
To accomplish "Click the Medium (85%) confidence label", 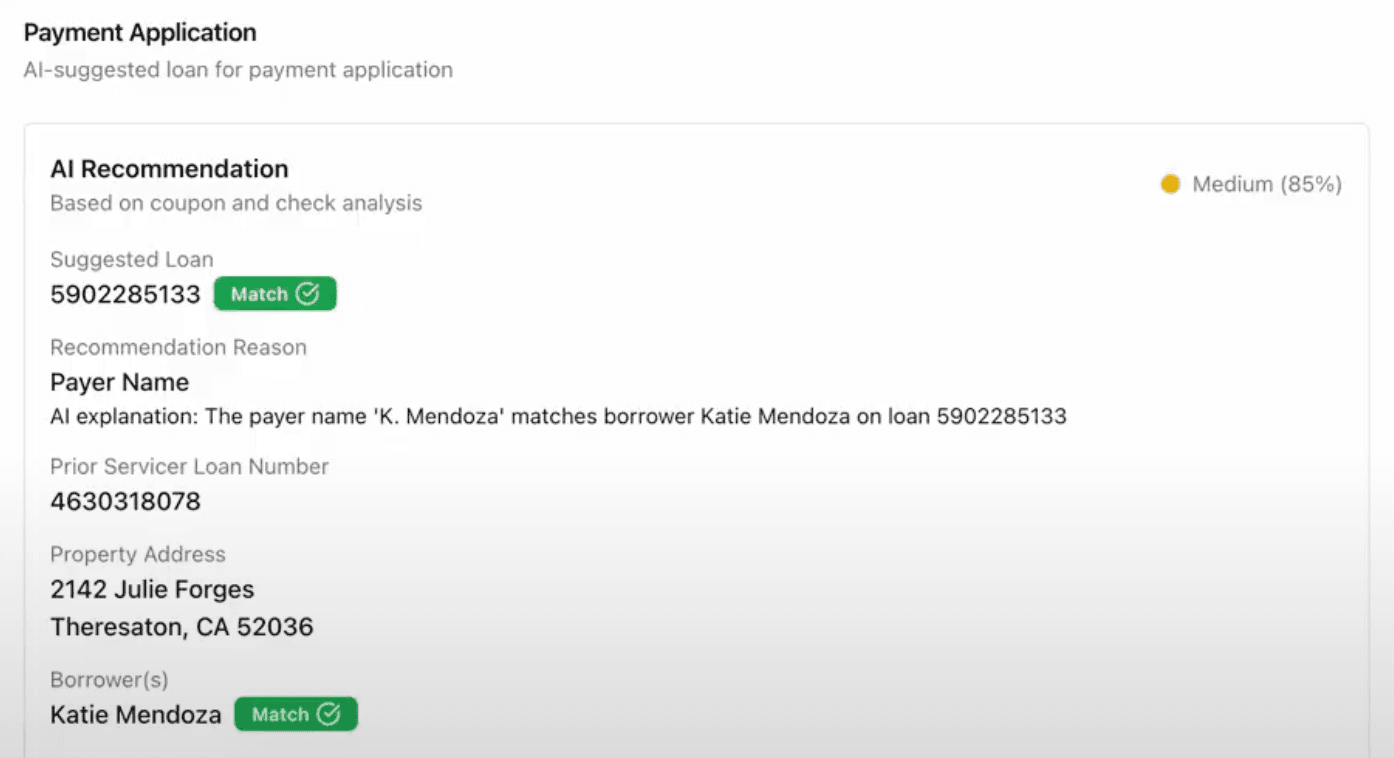I will point(1267,184).
